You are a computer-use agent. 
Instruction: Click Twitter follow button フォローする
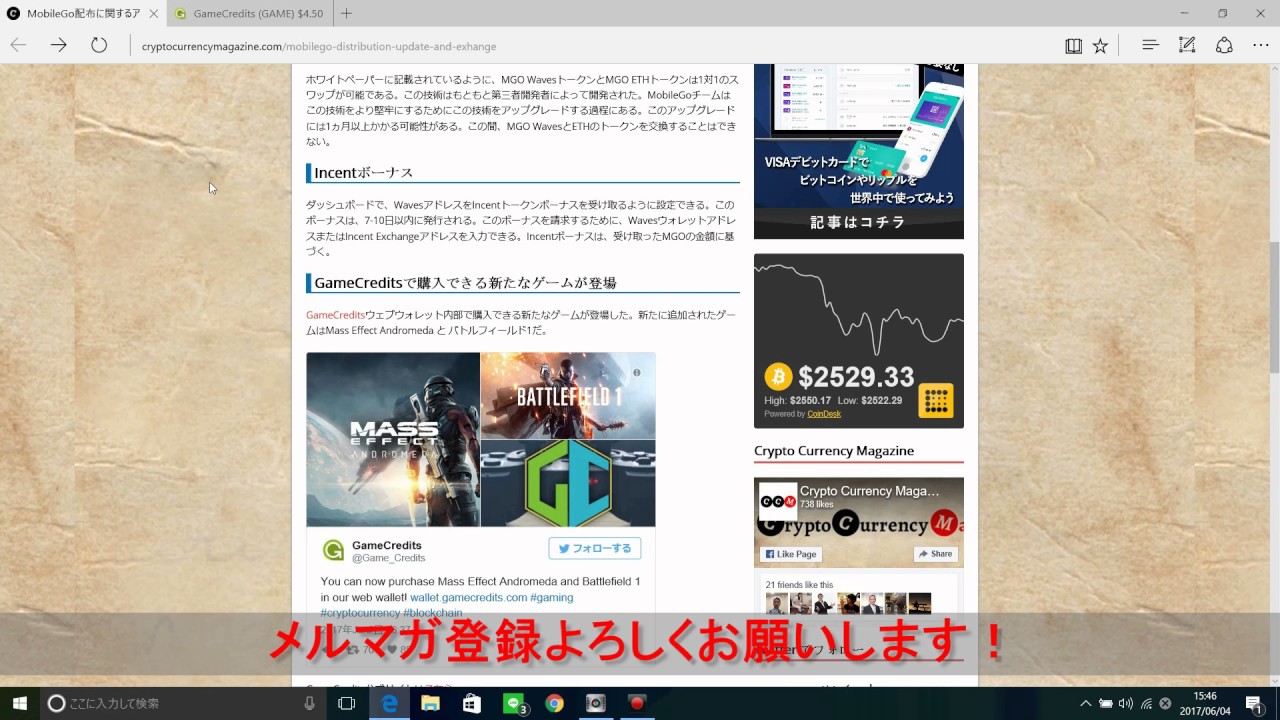(595, 548)
